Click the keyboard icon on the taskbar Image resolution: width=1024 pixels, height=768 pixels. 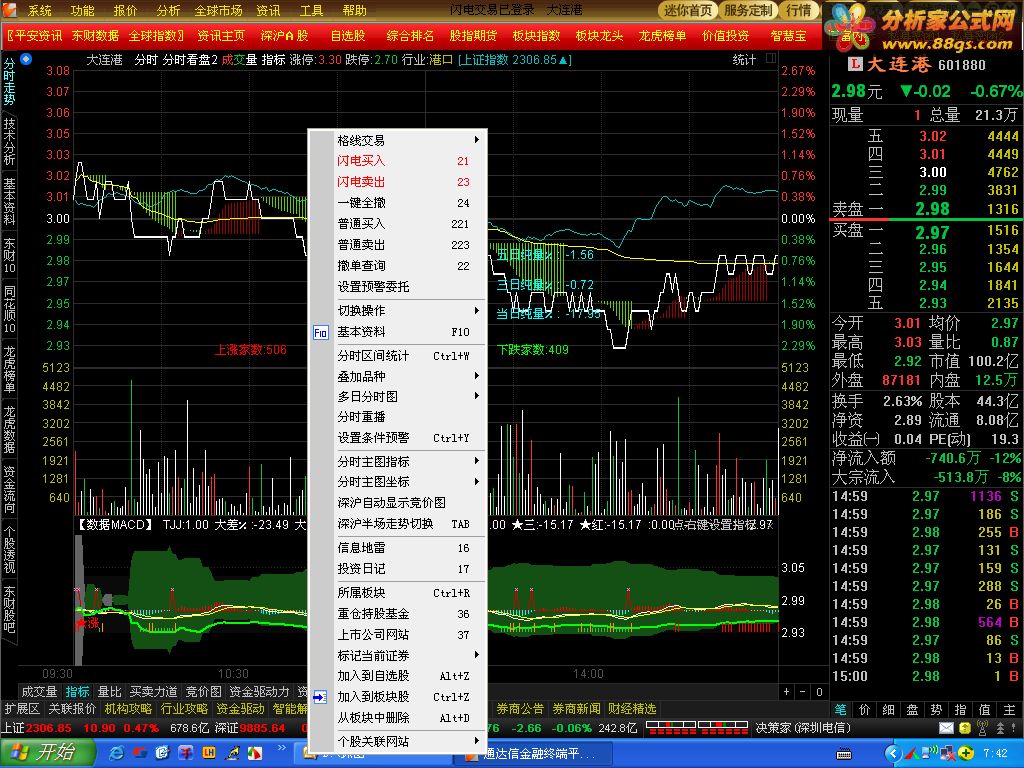pos(844,754)
